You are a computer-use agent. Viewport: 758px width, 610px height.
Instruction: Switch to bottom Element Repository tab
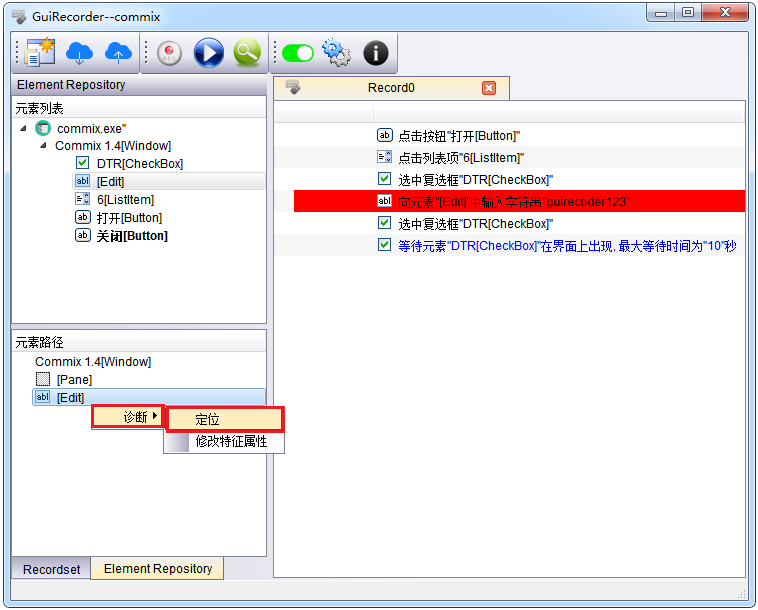pos(158,568)
